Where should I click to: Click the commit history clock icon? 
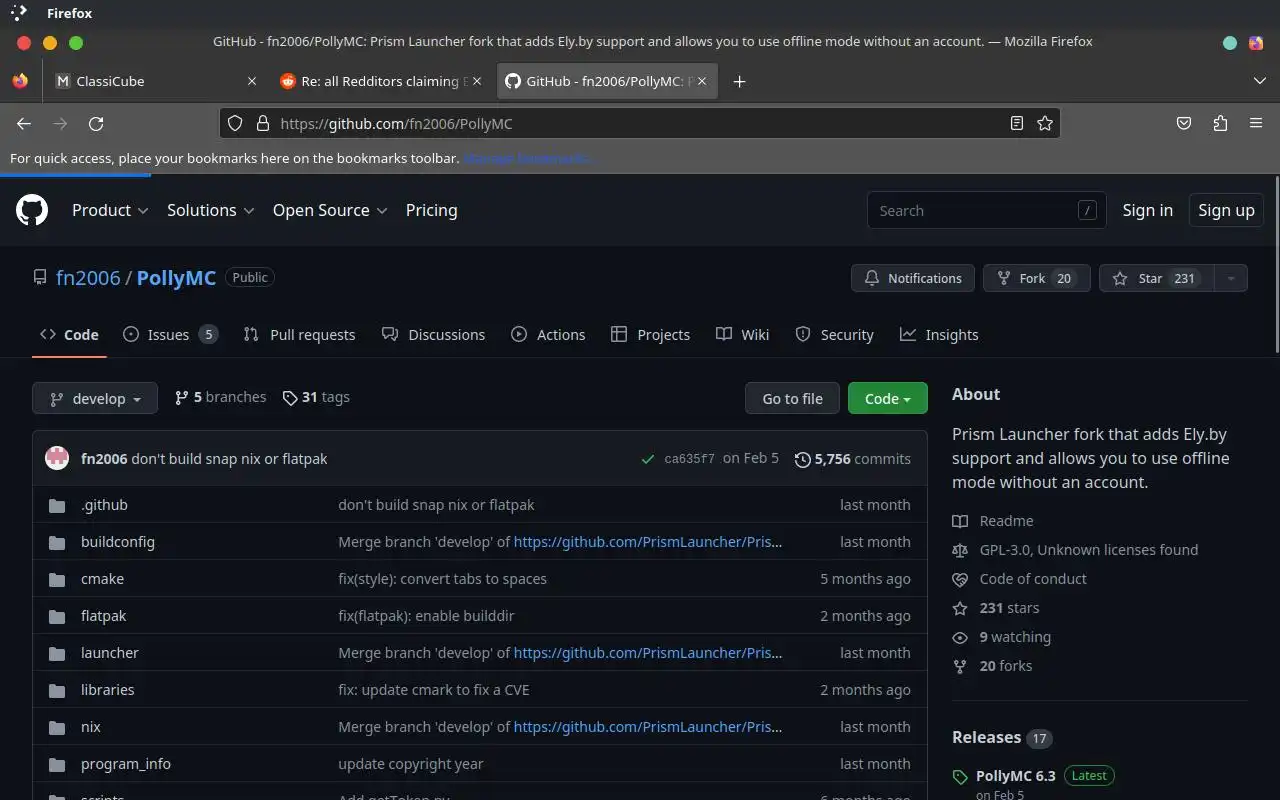pos(802,459)
